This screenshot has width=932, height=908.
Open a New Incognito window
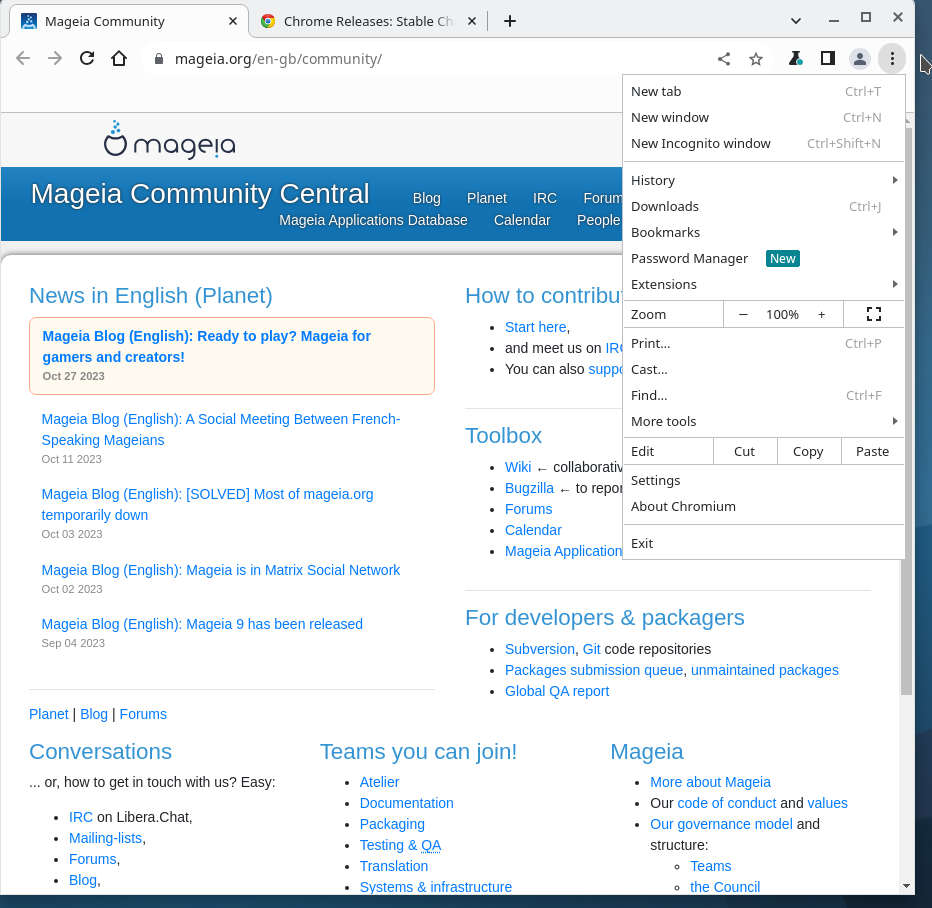click(763, 144)
